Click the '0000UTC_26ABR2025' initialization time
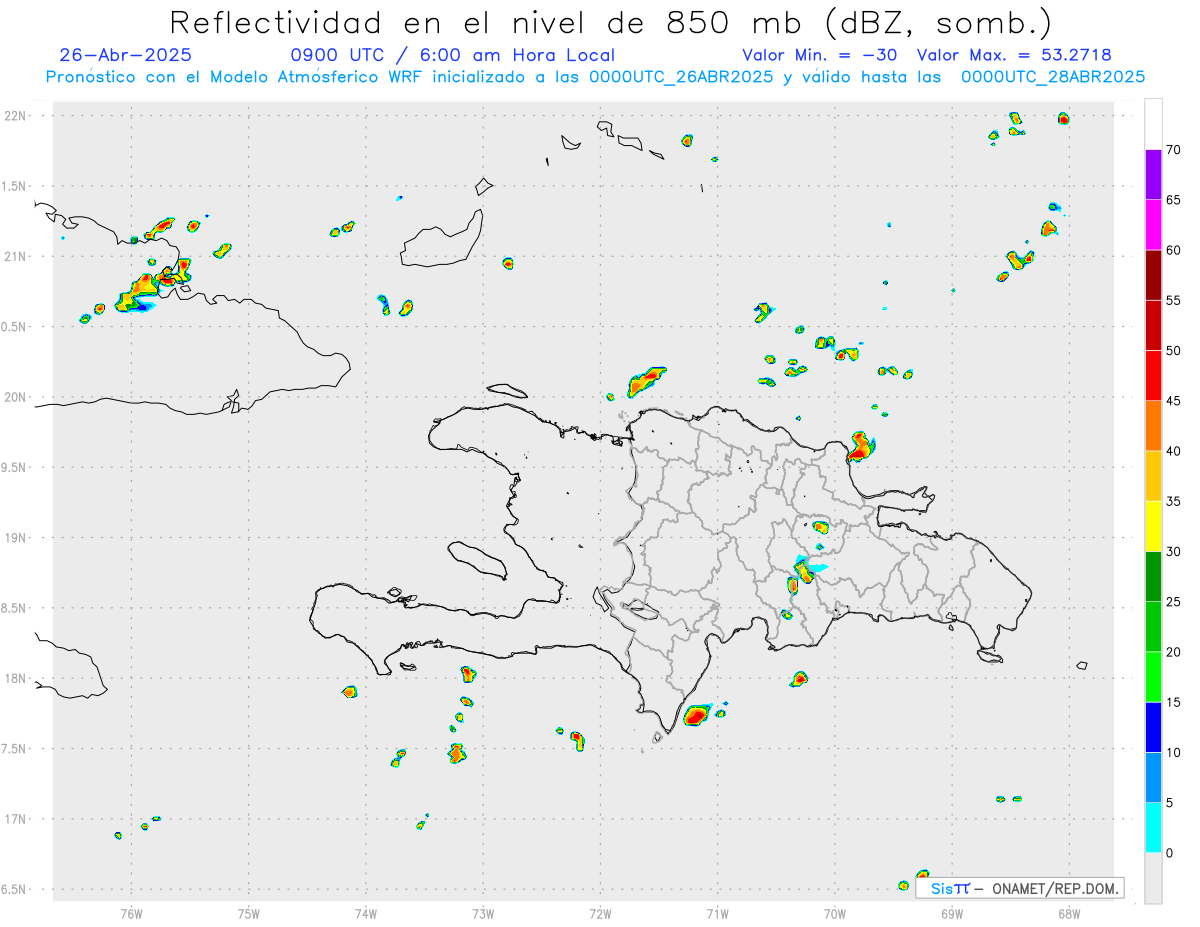 point(681,77)
